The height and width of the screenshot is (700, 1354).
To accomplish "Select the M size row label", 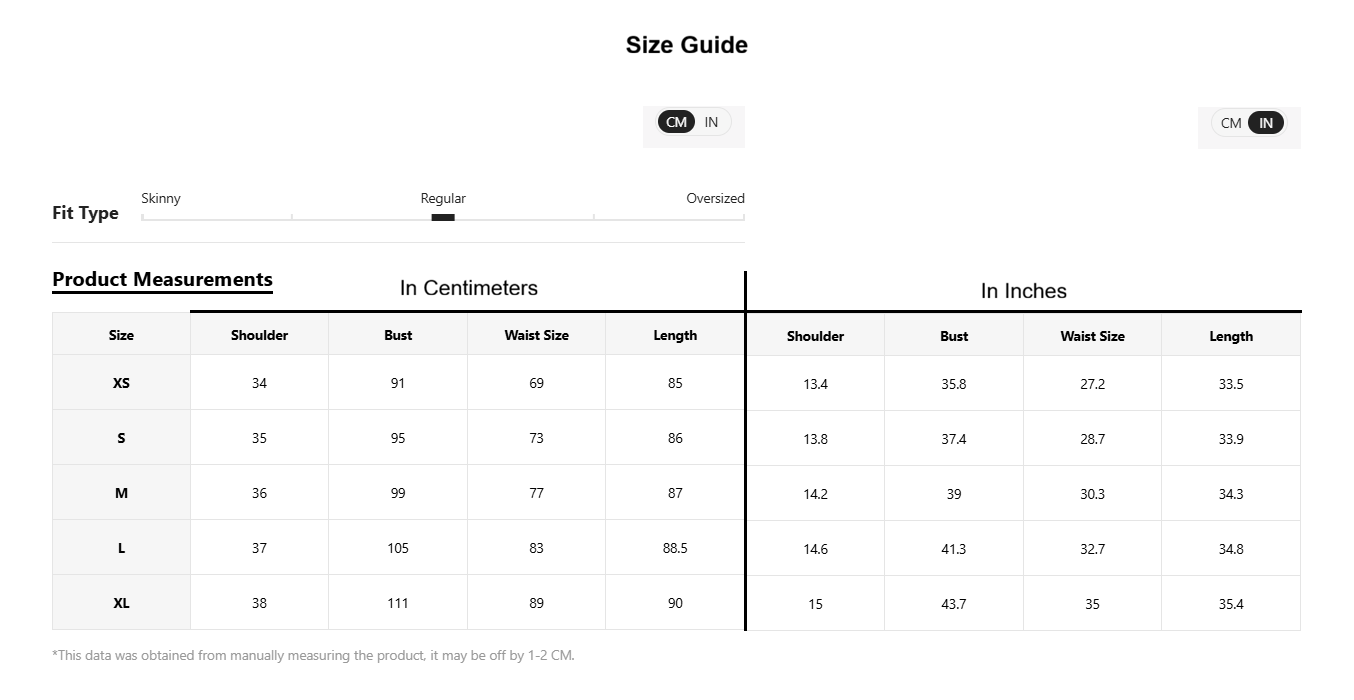I will pyautogui.click(x=121, y=493).
